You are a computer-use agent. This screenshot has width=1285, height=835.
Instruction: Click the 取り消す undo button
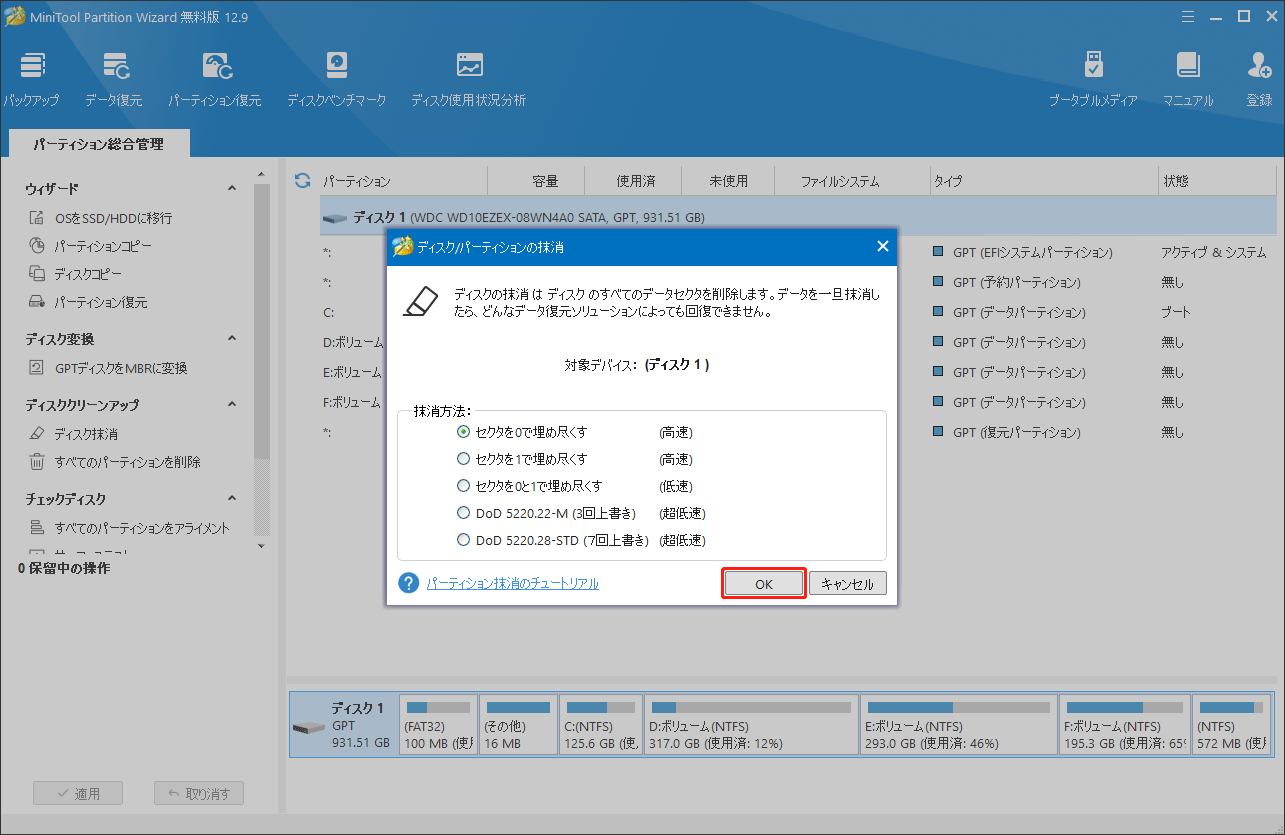[199, 793]
